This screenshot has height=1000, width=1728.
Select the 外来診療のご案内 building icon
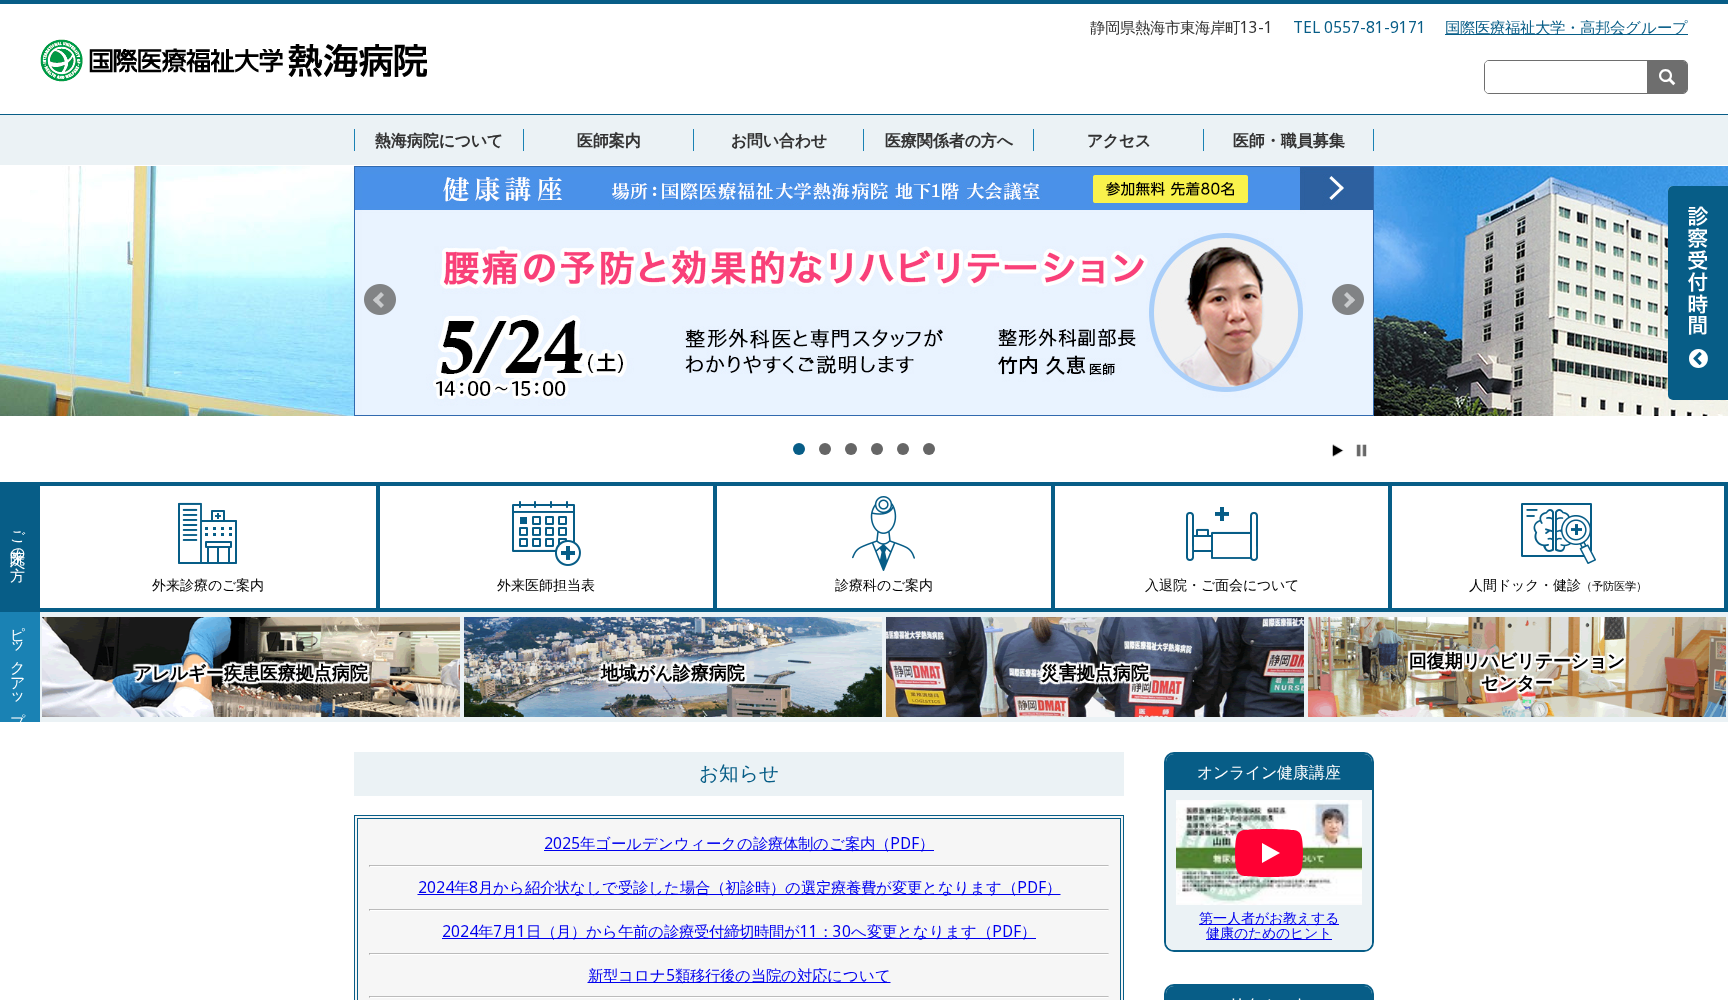(x=207, y=535)
